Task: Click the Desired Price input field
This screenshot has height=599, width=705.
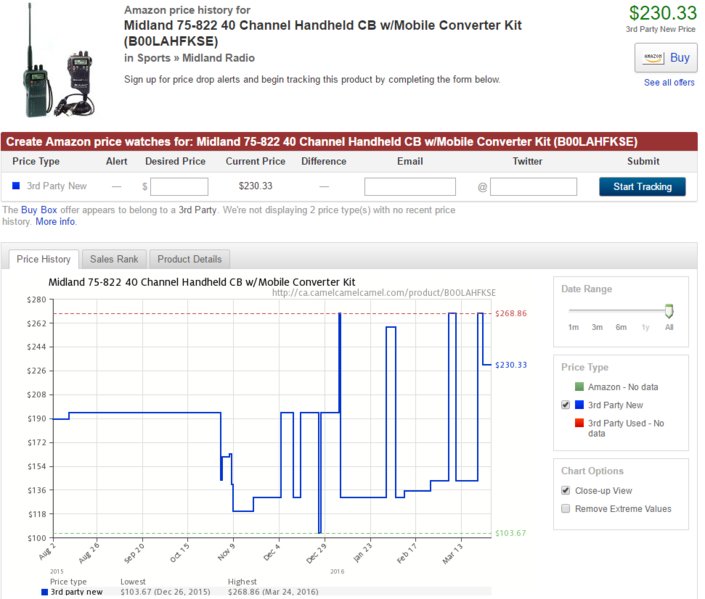Action: [179, 187]
